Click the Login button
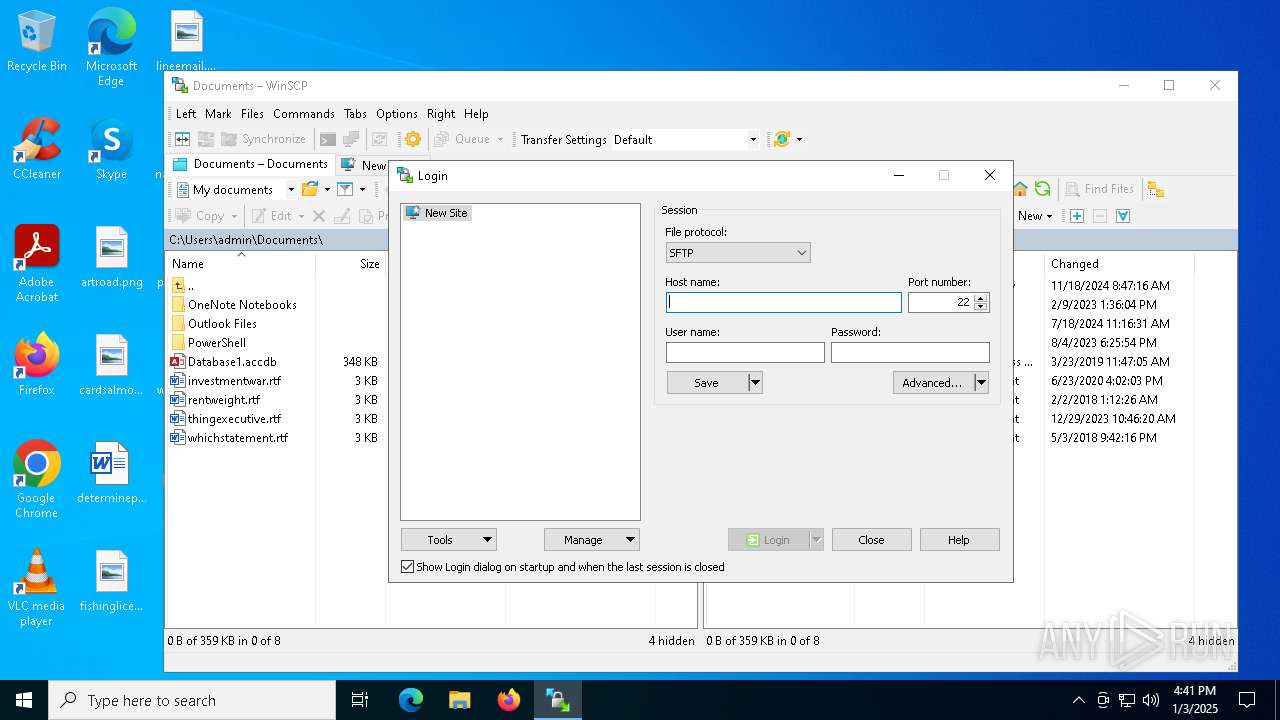This screenshot has height=720, width=1280. 768,539
